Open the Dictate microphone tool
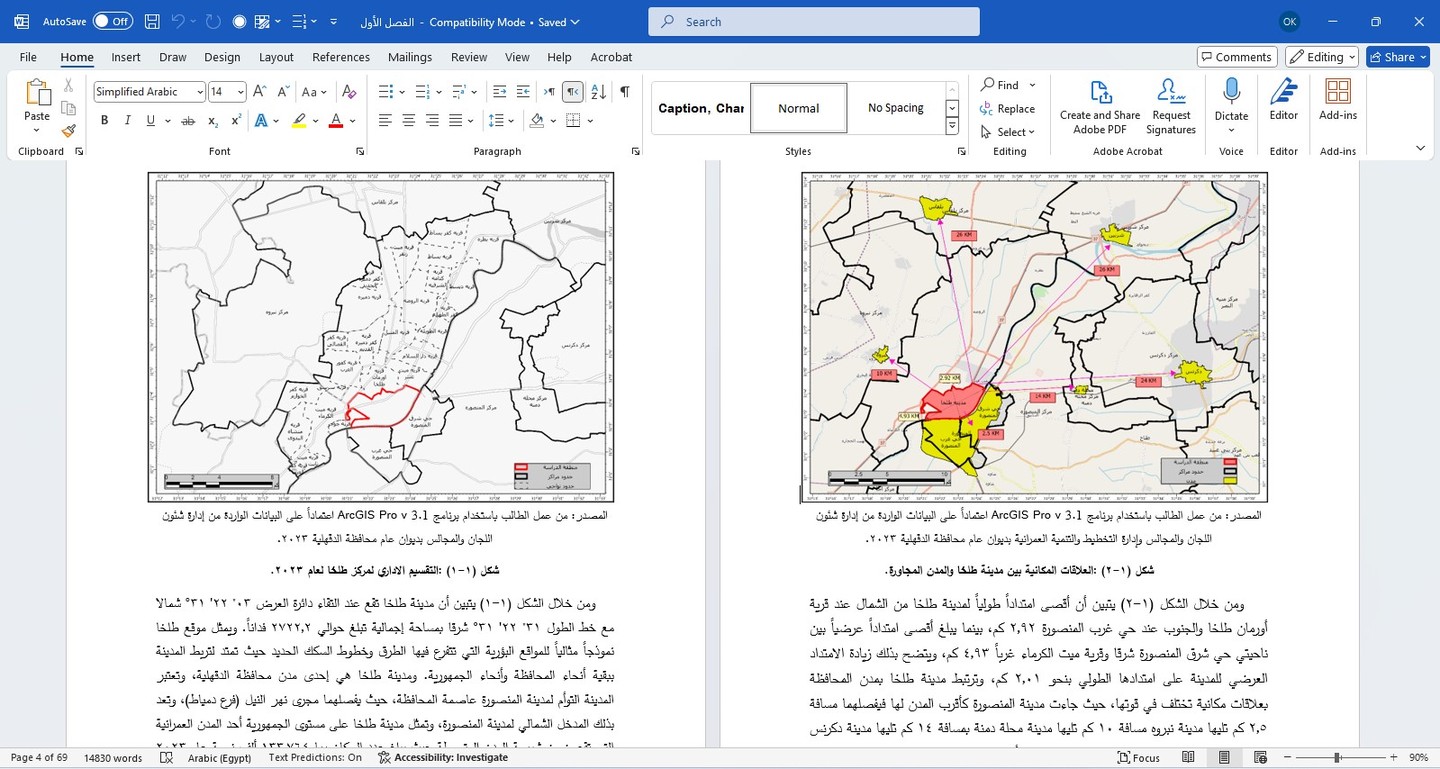 [1231, 101]
